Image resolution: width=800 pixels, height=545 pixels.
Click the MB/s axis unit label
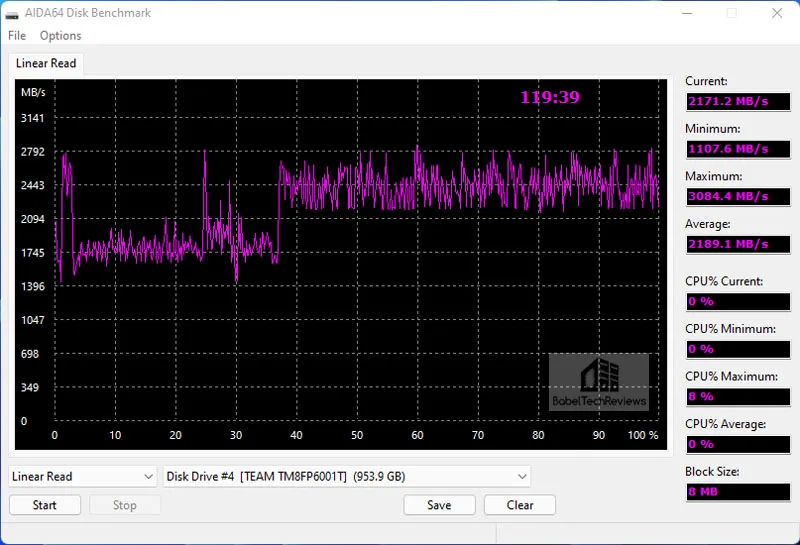tap(33, 92)
